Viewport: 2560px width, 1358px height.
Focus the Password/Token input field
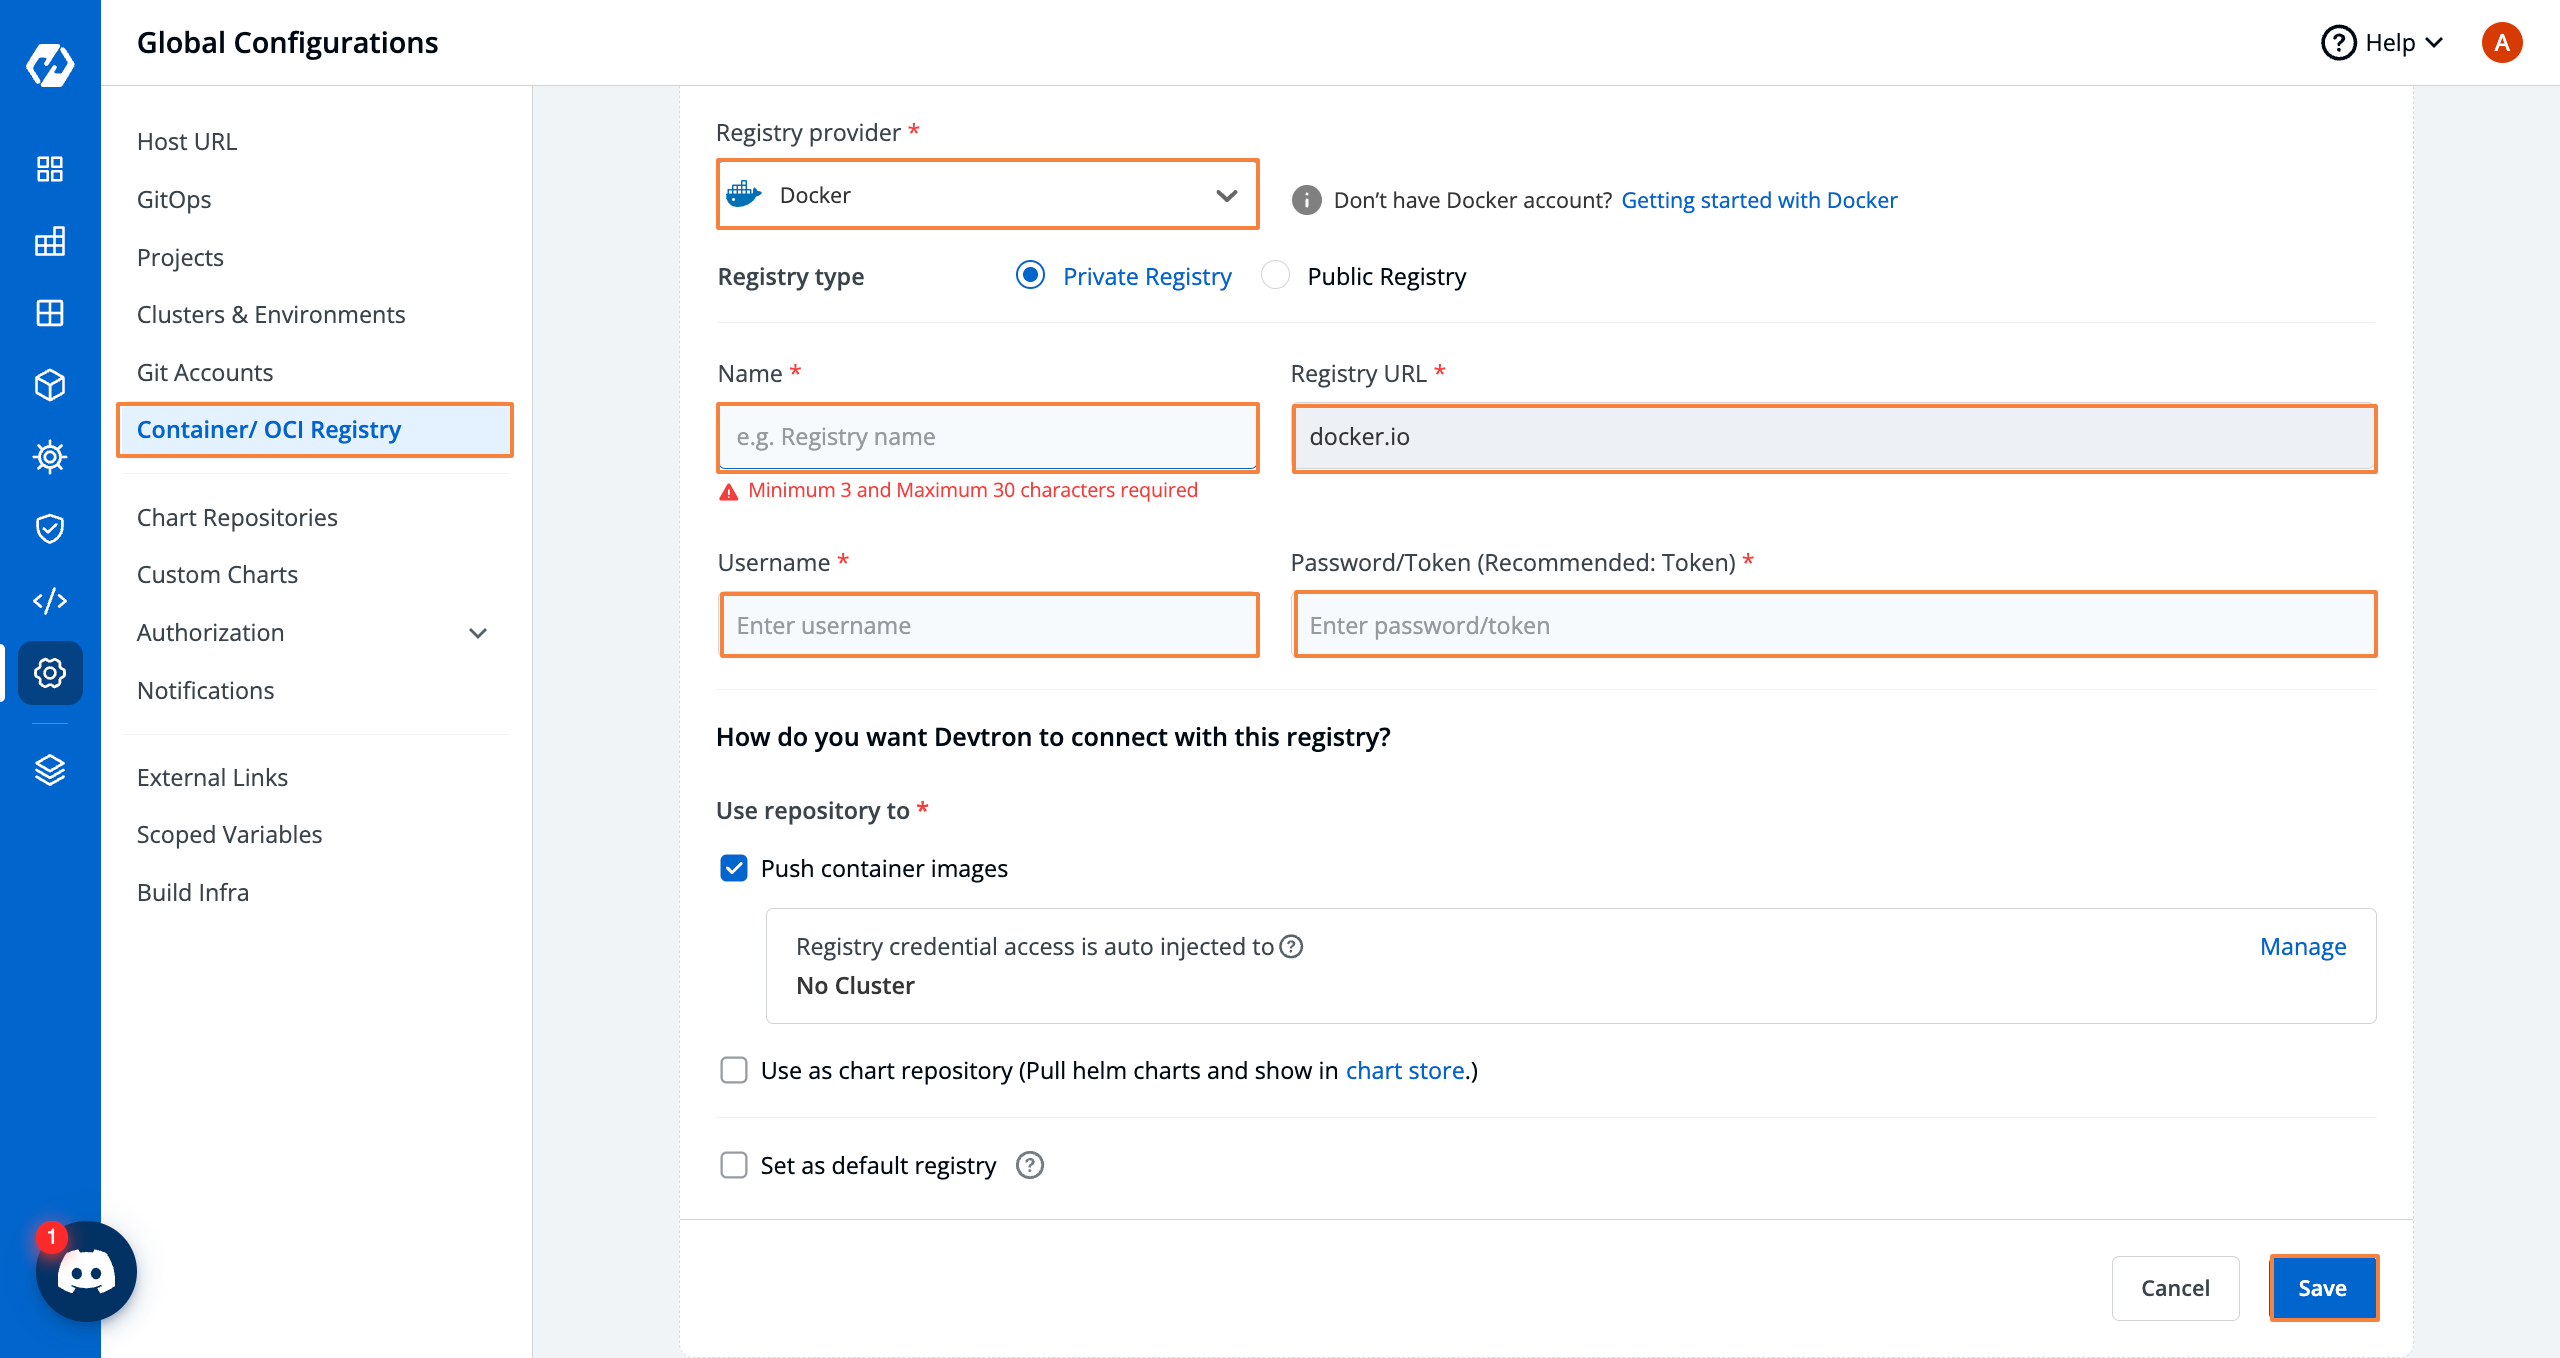point(1834,626)
